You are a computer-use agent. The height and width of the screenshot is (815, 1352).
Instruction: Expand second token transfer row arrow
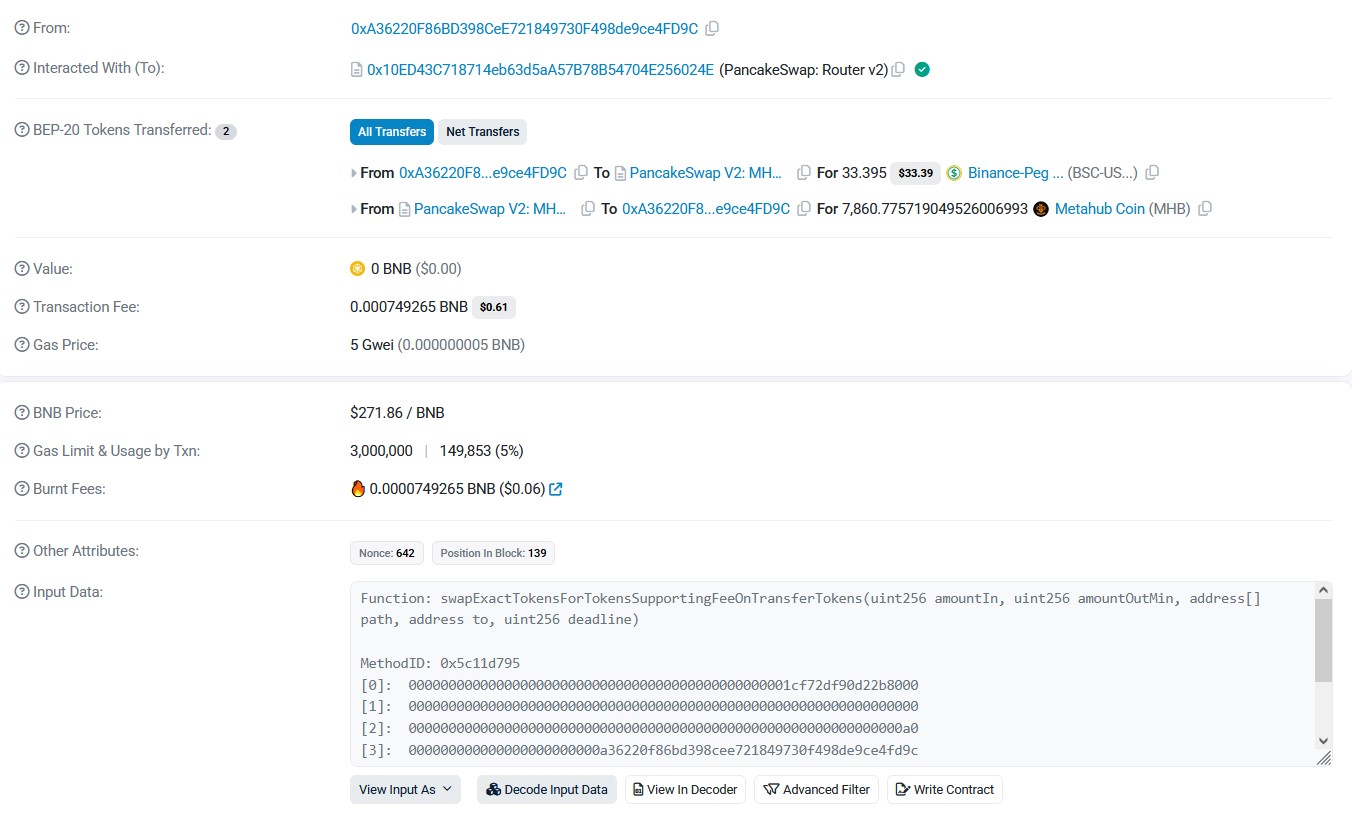[x=354, y=209]
